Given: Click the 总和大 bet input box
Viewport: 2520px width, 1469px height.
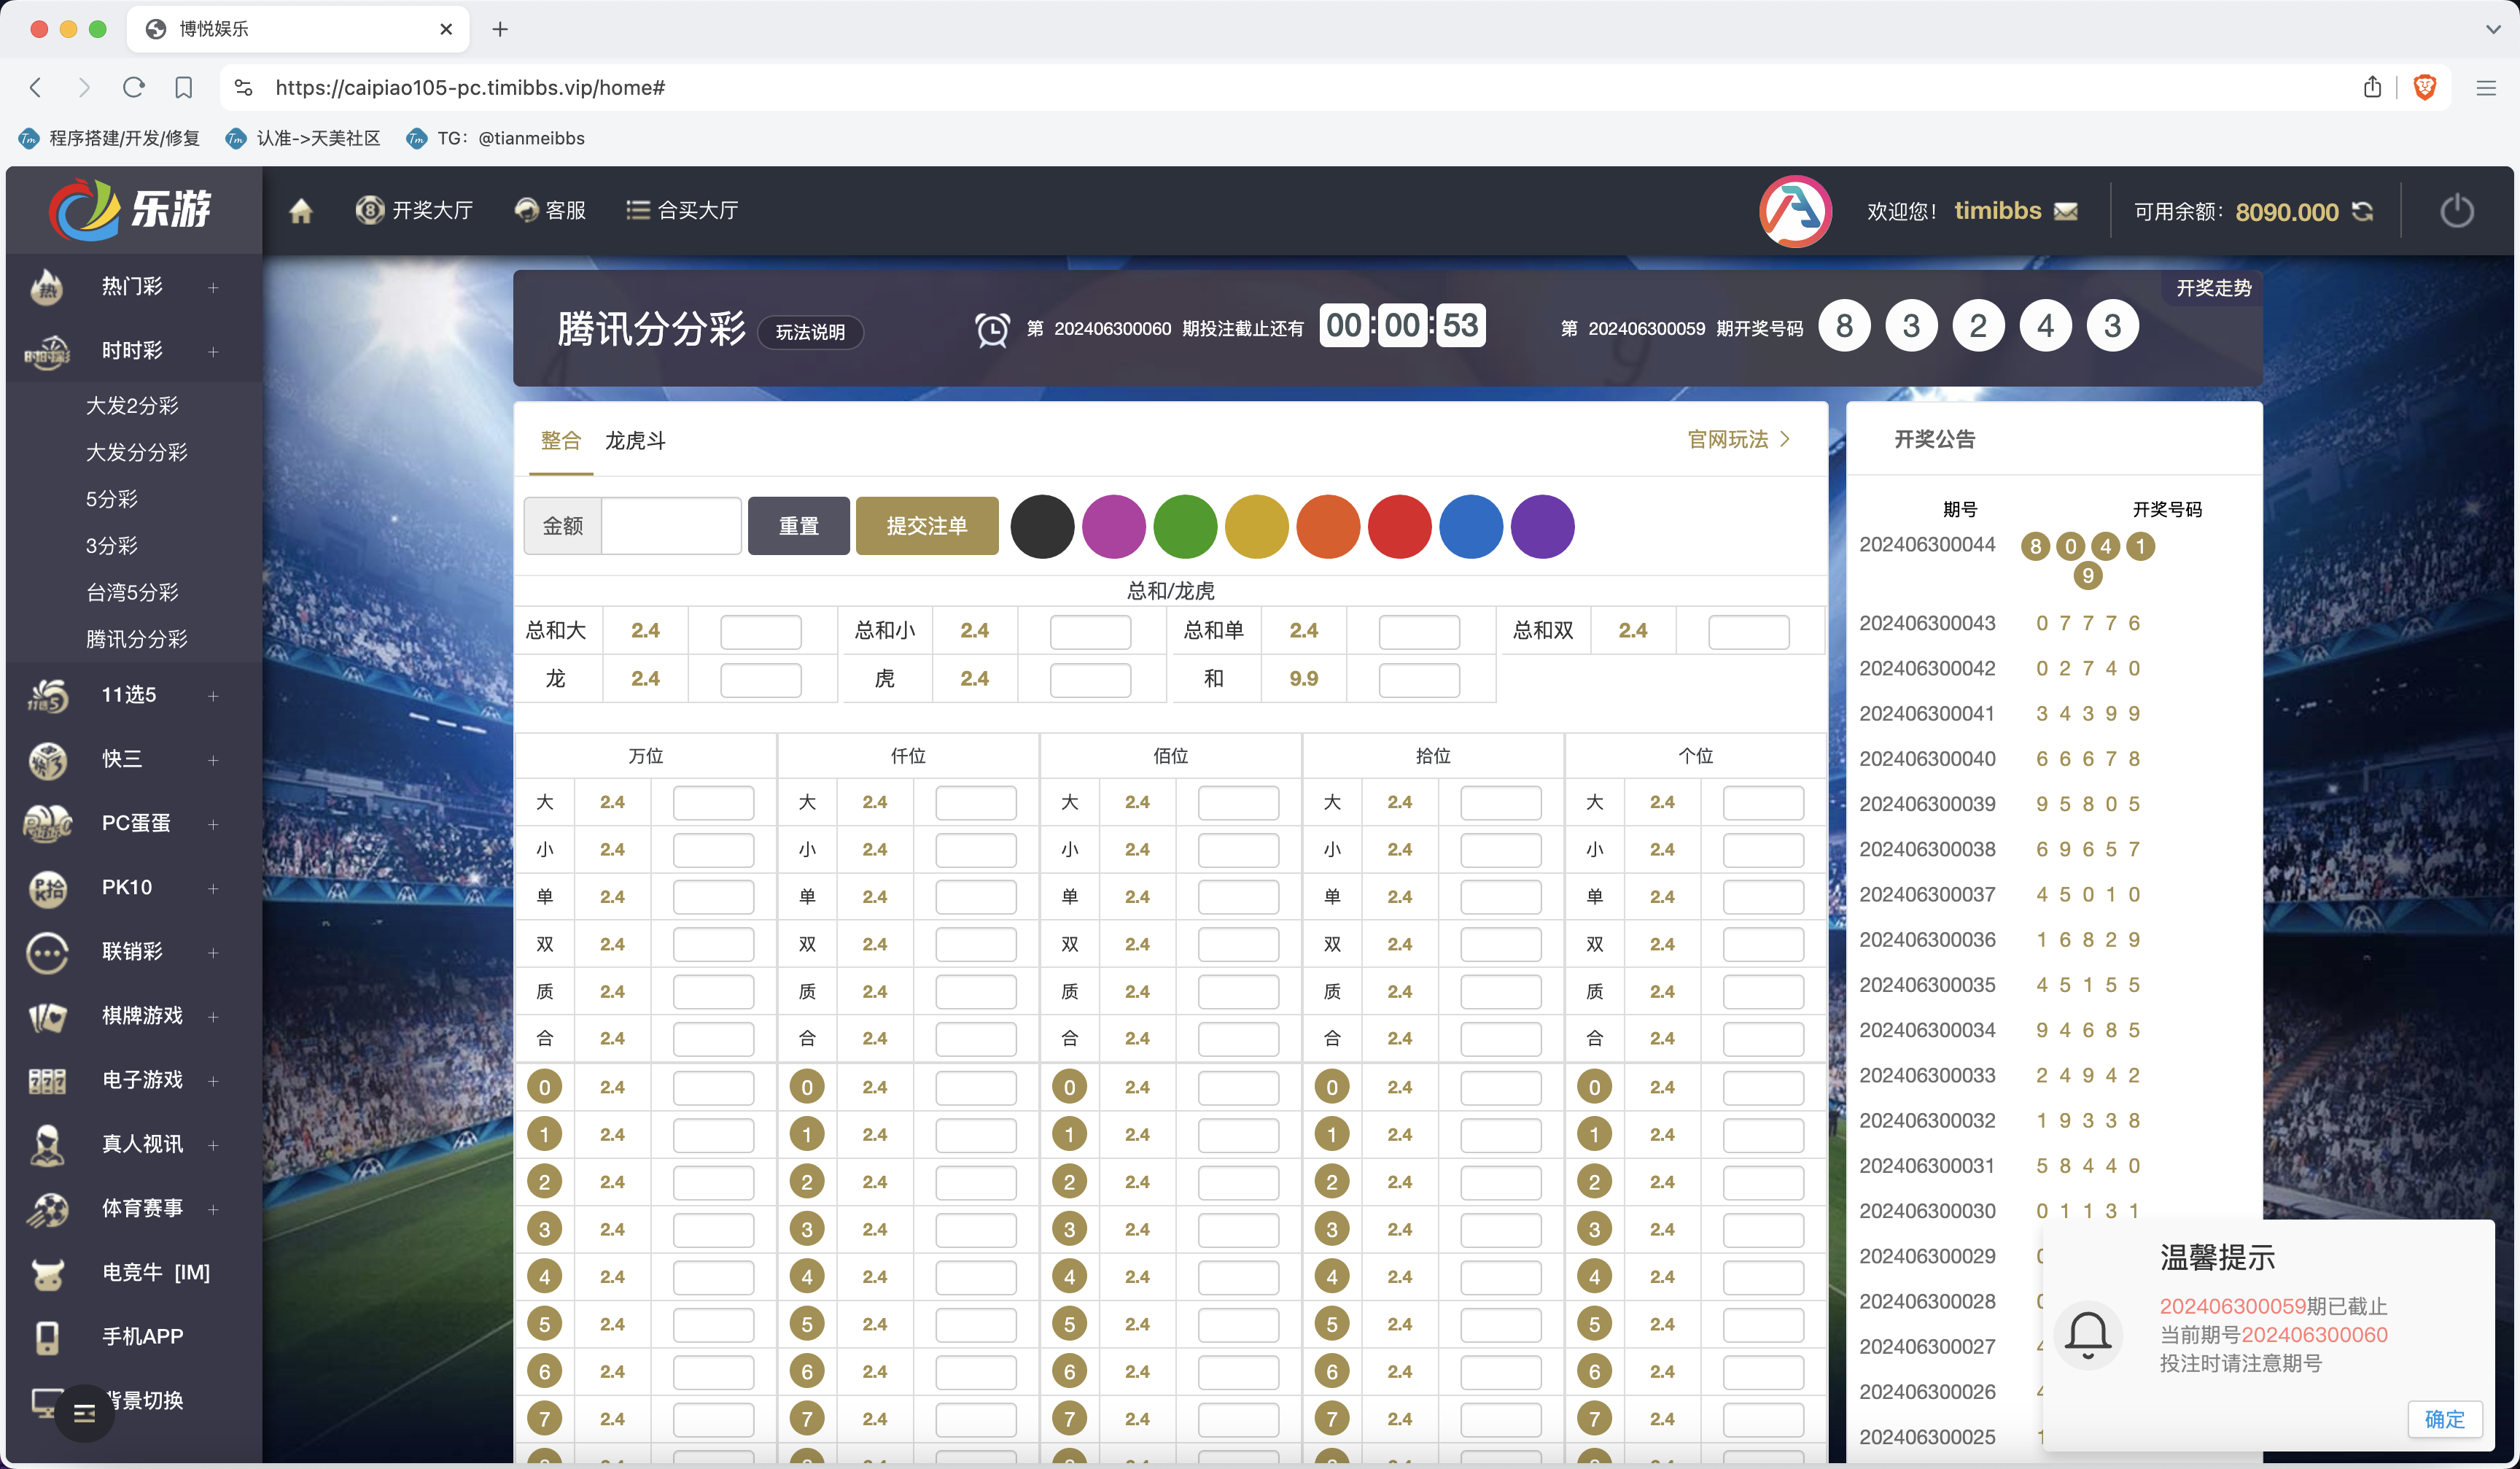Looking at the screenshot, I should click(x=761, y=631).
